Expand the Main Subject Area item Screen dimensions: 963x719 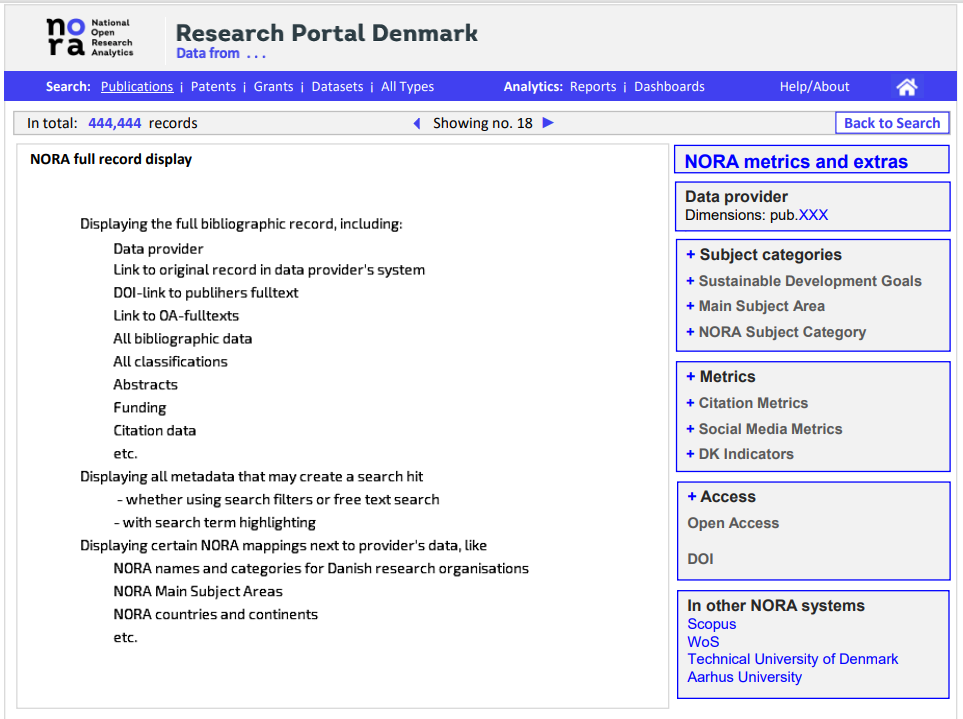click(691, 307)
